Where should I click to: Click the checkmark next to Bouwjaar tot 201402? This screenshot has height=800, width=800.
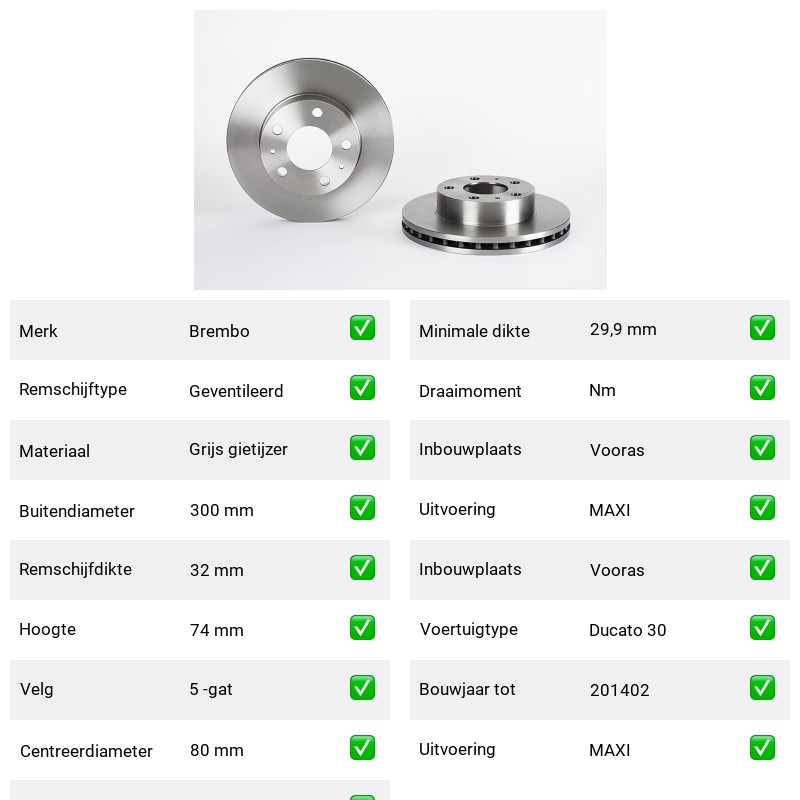pos(762,688)
